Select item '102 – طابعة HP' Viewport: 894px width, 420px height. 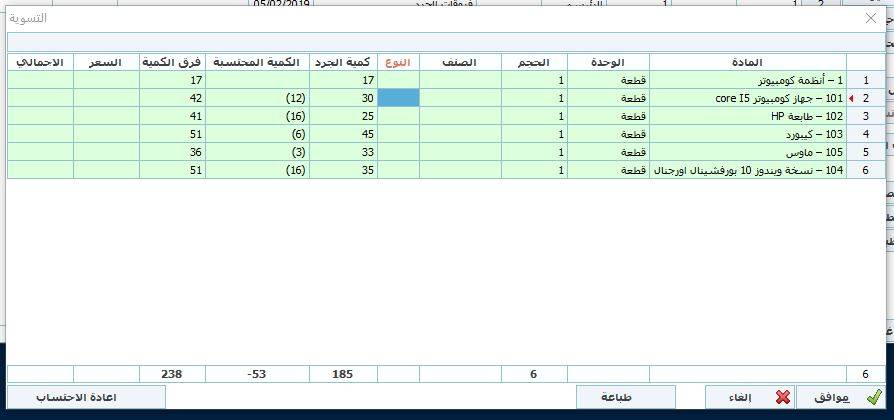(748, 116)
